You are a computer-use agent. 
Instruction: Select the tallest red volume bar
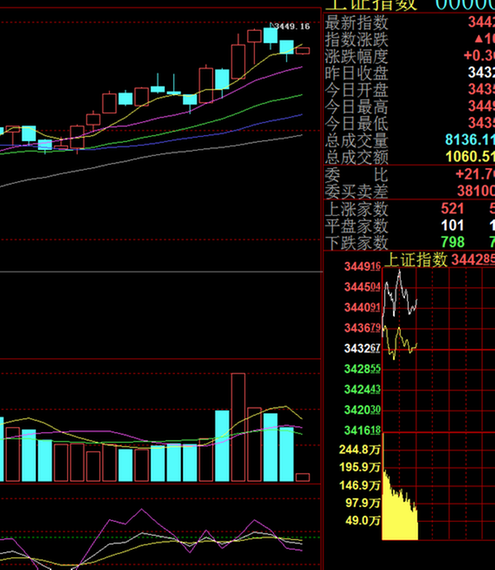(x=238, y=427)
